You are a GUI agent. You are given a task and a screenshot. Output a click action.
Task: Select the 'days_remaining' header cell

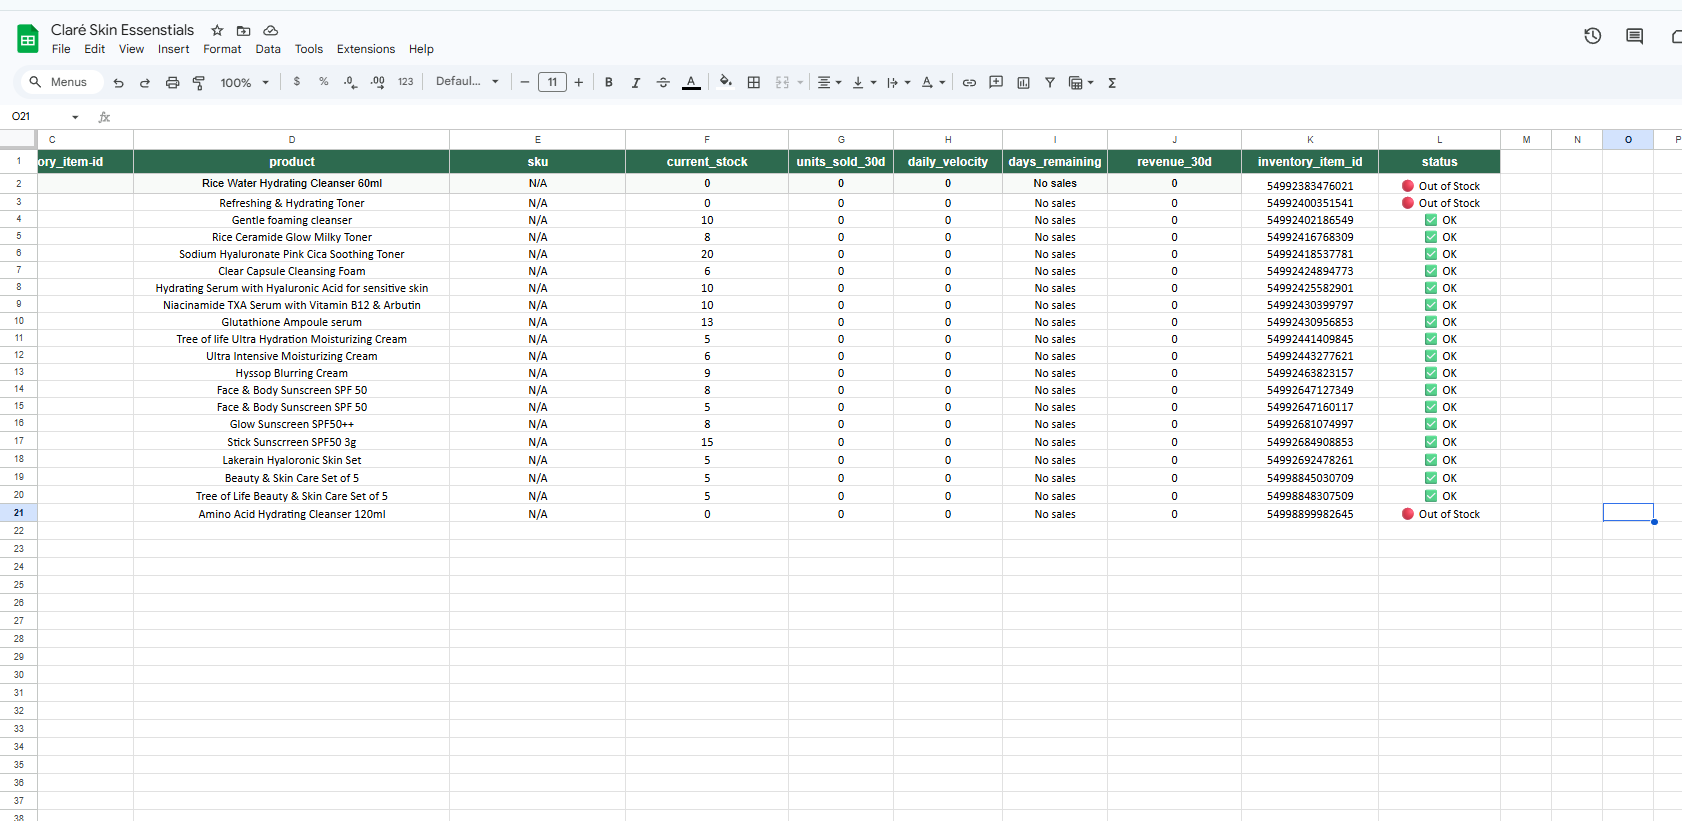pos(1055,162)
